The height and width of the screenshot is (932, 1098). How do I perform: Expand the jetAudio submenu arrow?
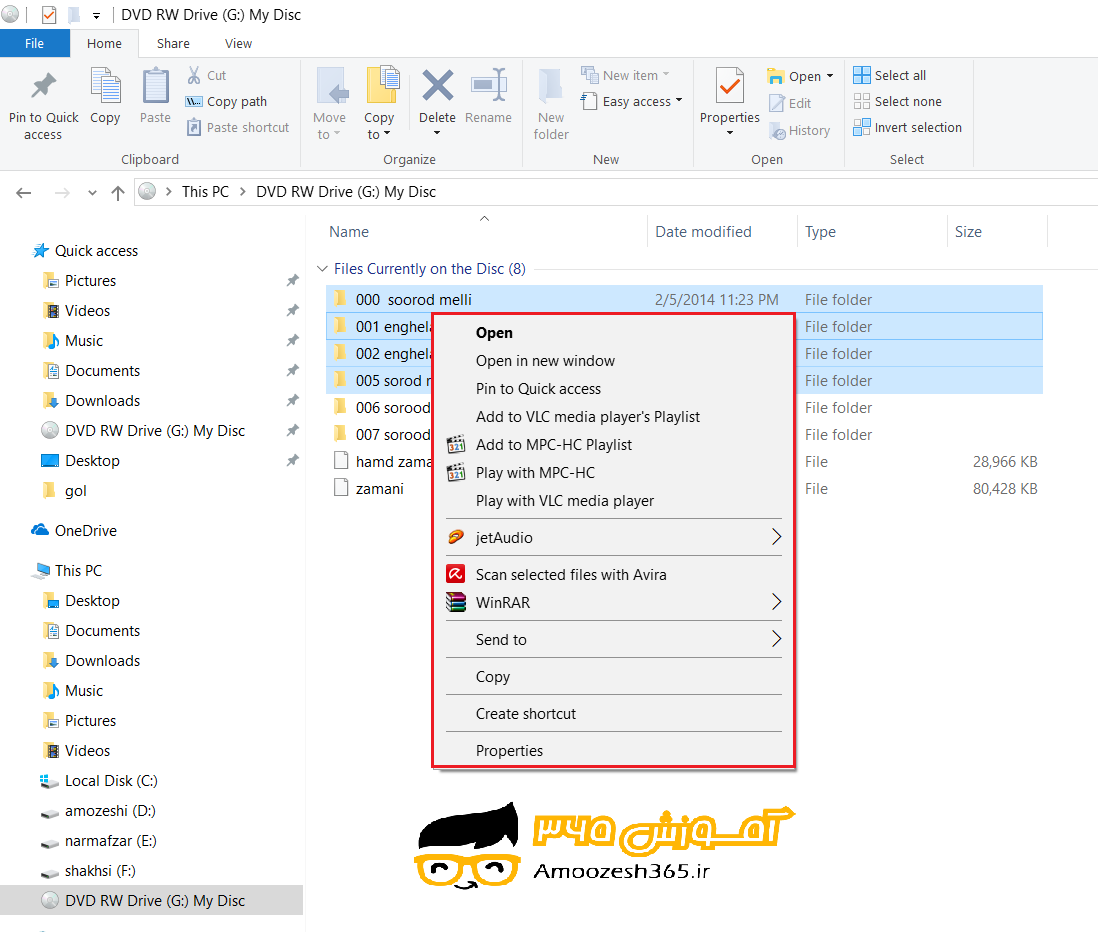(x=776, y=537)
